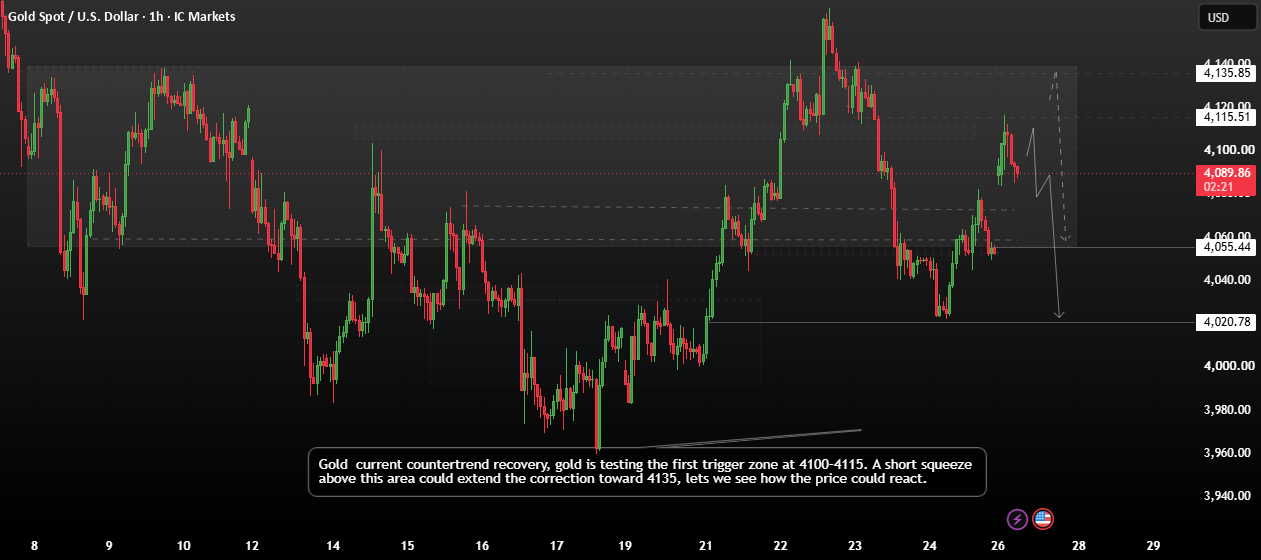1261x560 pixels.
Task: Open the US flag economic event icon
Action: [1043, 519]
